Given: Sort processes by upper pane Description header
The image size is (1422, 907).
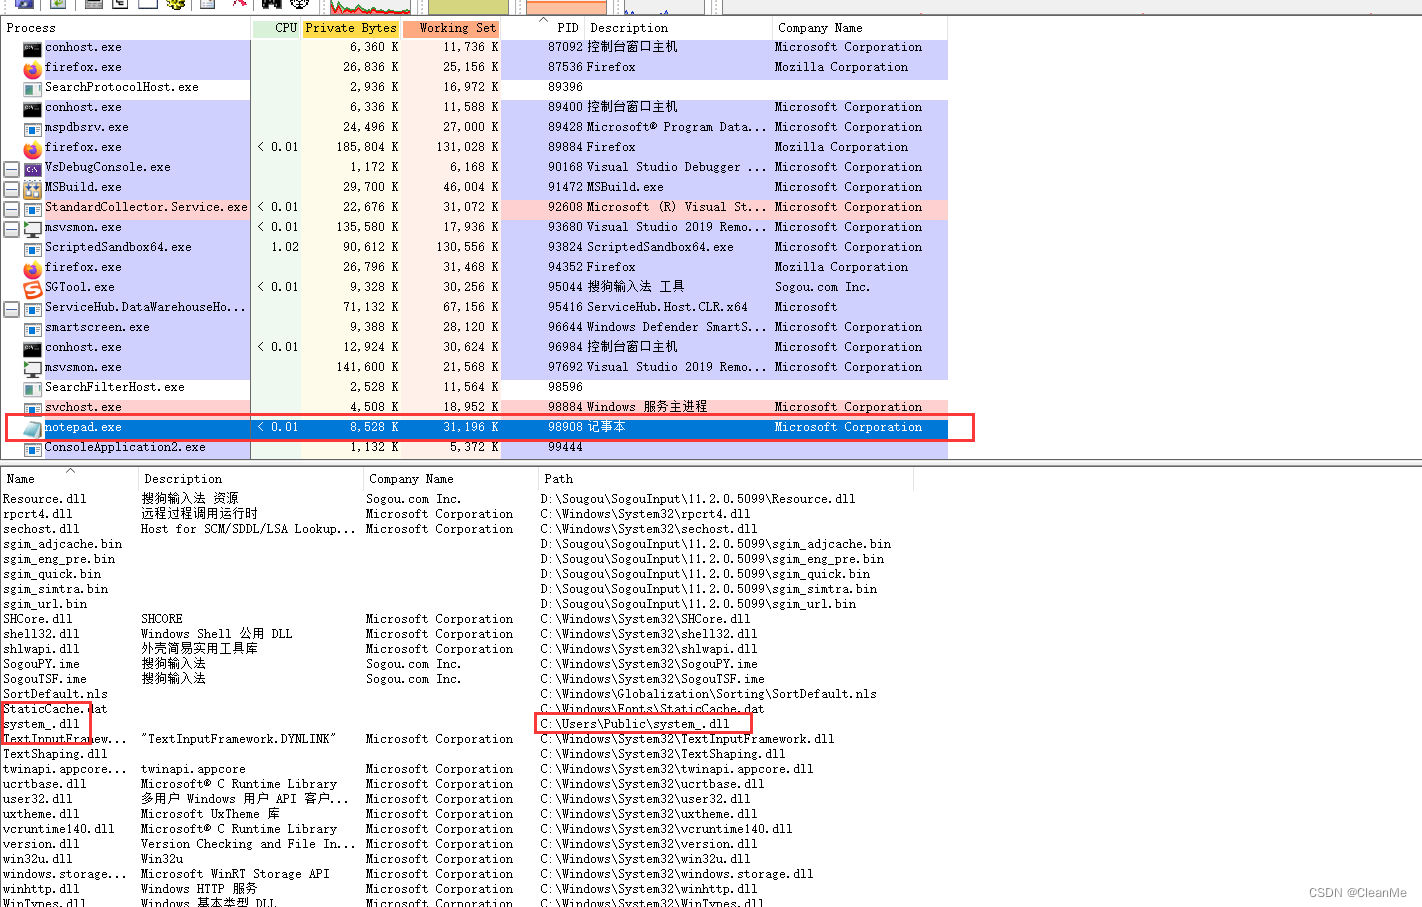Looking at the screenshot, I should pos(678,28).
